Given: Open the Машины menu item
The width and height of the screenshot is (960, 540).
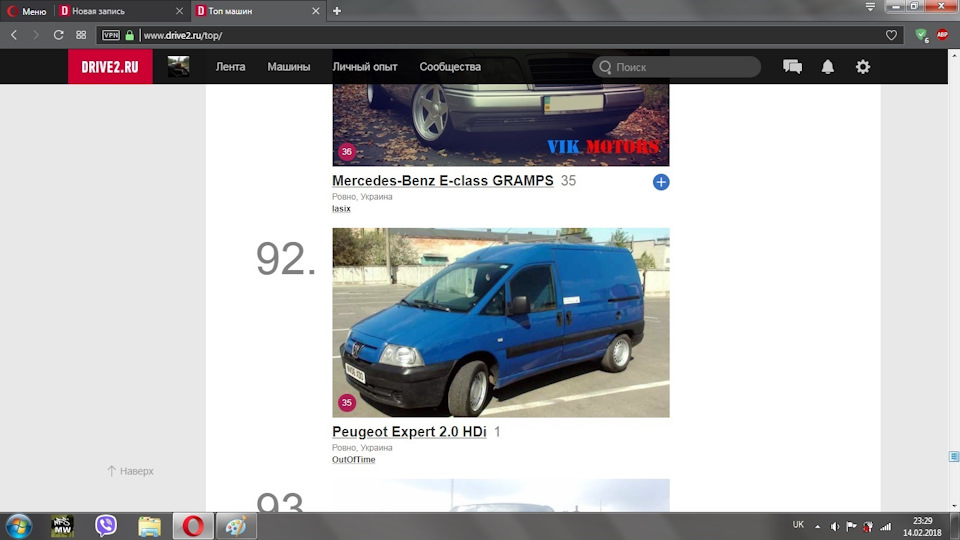Looking at the screenshot, I should [x=288, y=67].
